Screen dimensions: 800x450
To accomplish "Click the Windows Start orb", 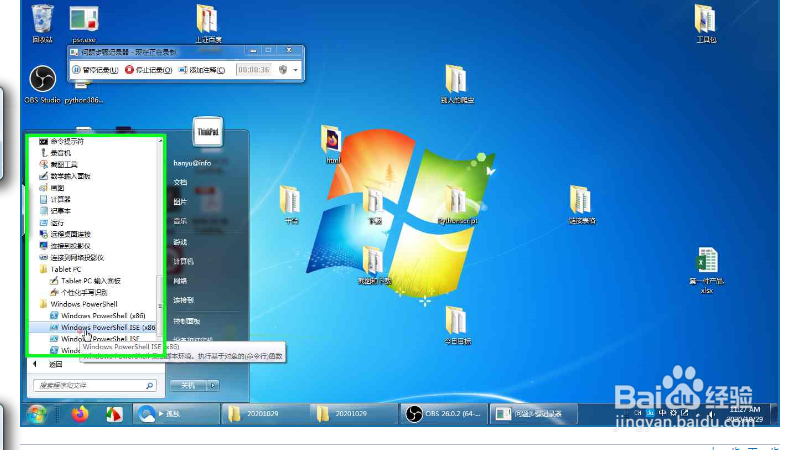I will 36,414.
